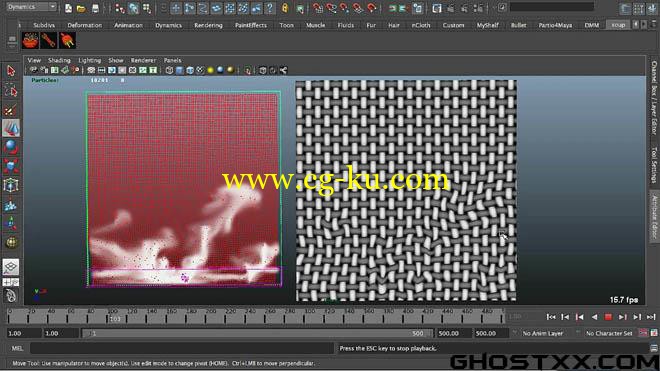Open the viewport Lighting menu
Image resolution: width=660 pixels, height=371 pixels.
(90, 60)
